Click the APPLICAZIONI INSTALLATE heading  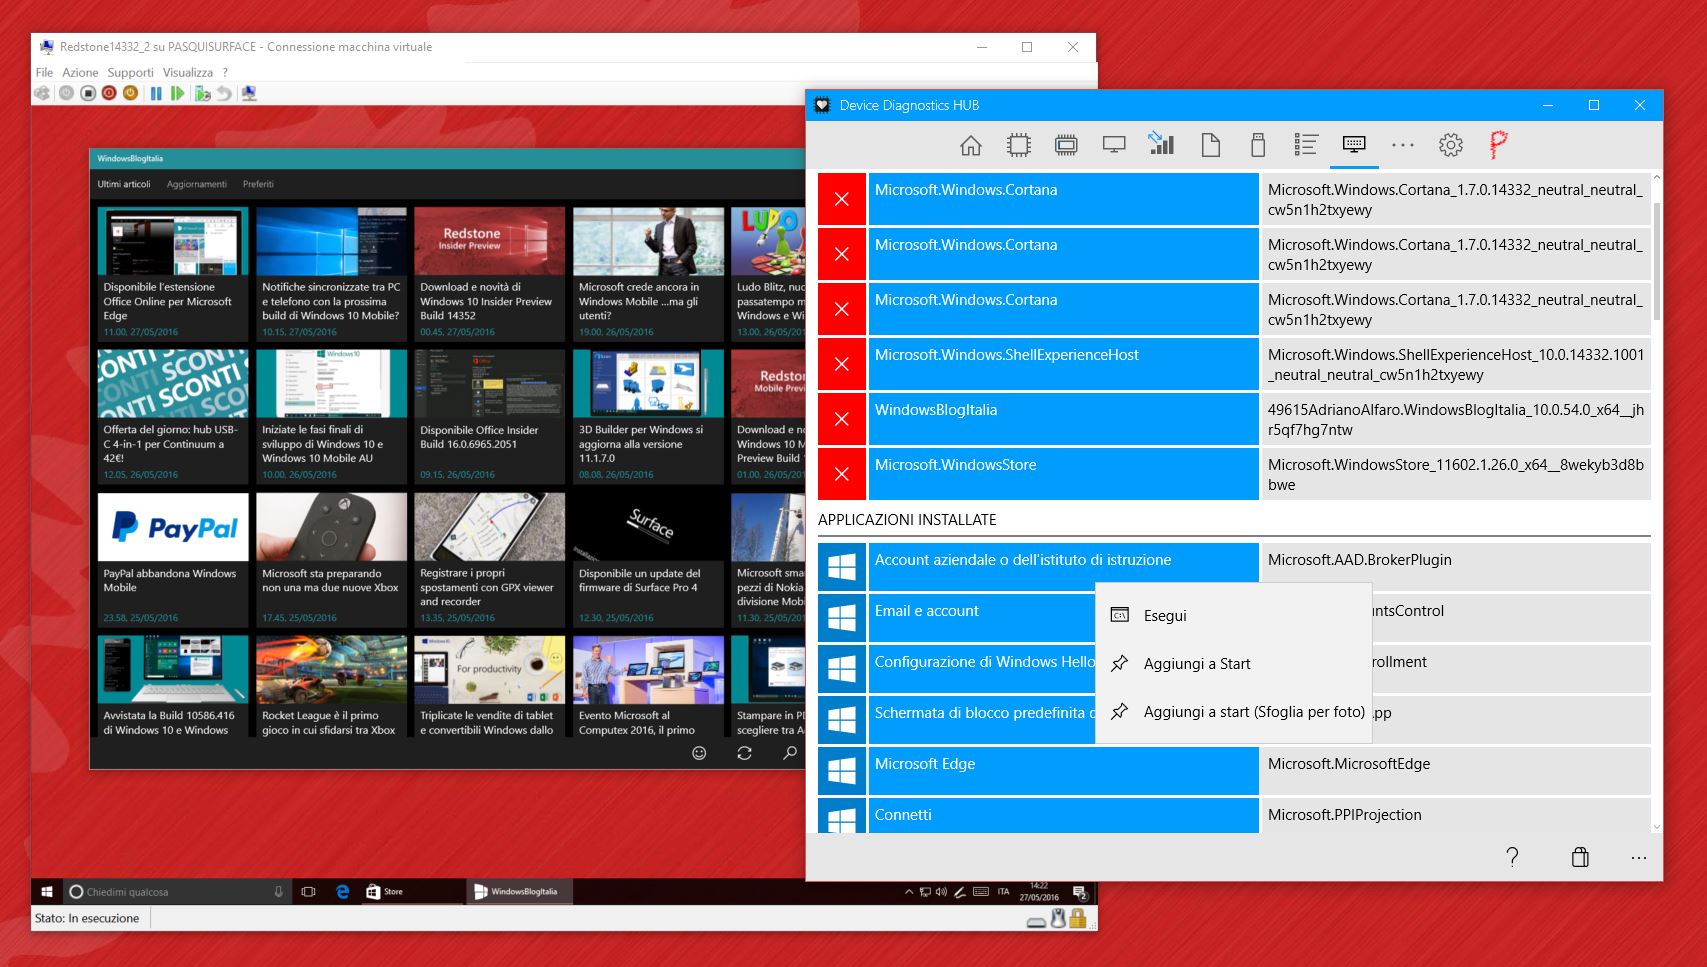[x=907, y=520]
